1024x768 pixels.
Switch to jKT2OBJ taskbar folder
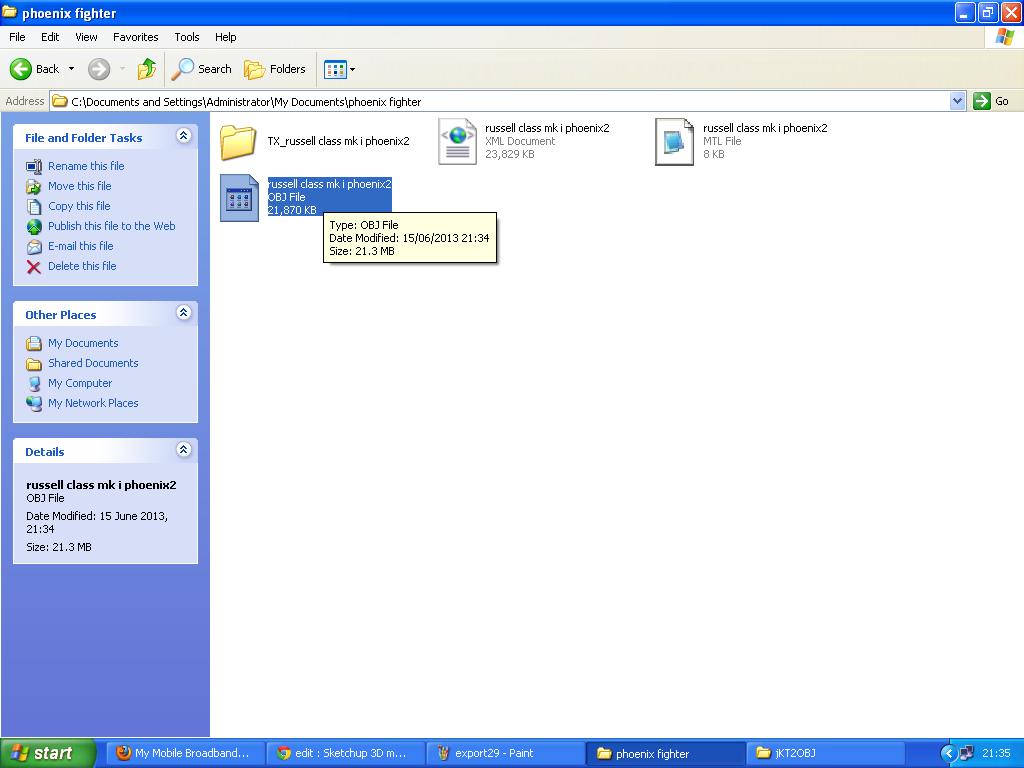tap(825, 753)
